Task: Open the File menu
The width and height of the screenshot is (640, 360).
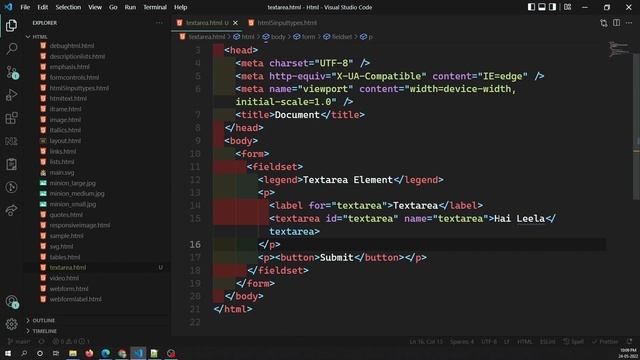Action: pyautogui.click(x=25, y=7)
